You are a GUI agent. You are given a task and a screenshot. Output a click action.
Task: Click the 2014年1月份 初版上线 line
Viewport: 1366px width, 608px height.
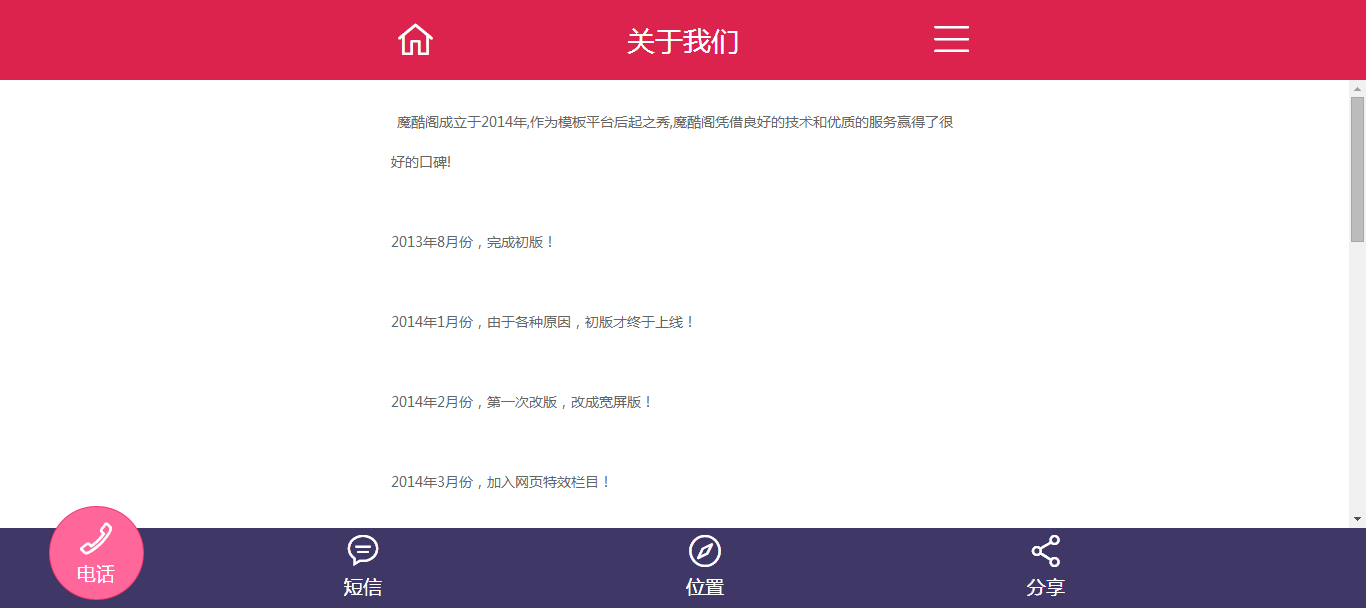(543, 322)
